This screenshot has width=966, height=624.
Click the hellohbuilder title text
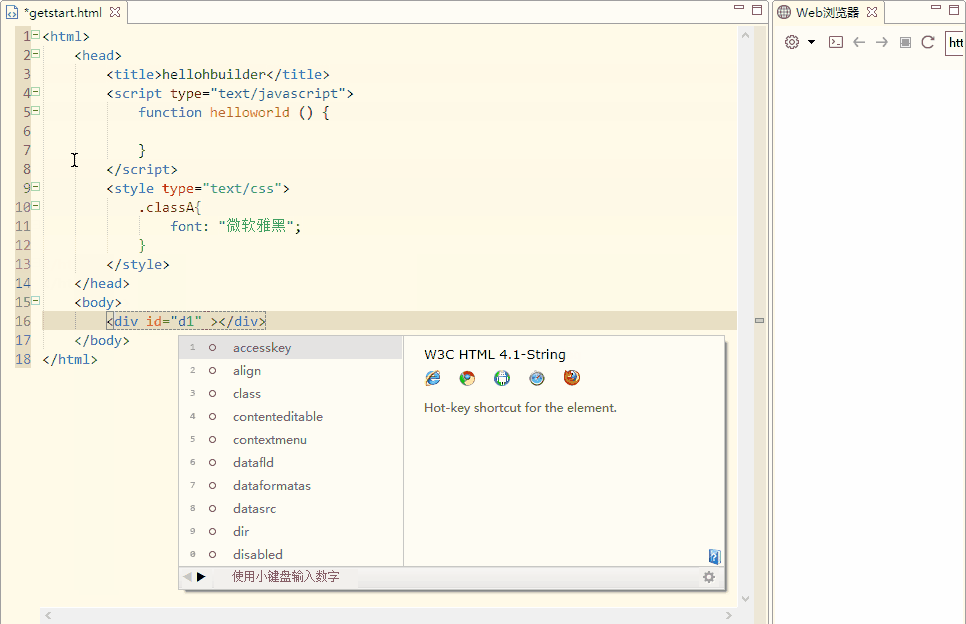click(x=214, y=75)
